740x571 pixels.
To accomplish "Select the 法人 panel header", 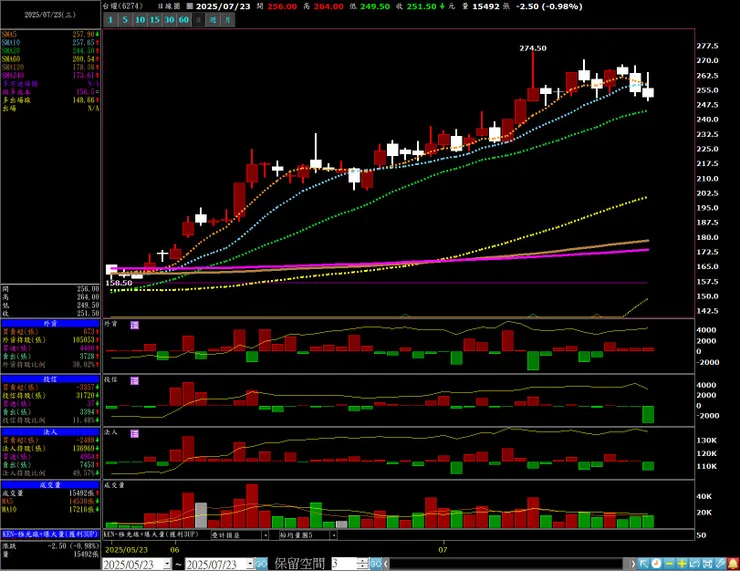I will 50,432.
